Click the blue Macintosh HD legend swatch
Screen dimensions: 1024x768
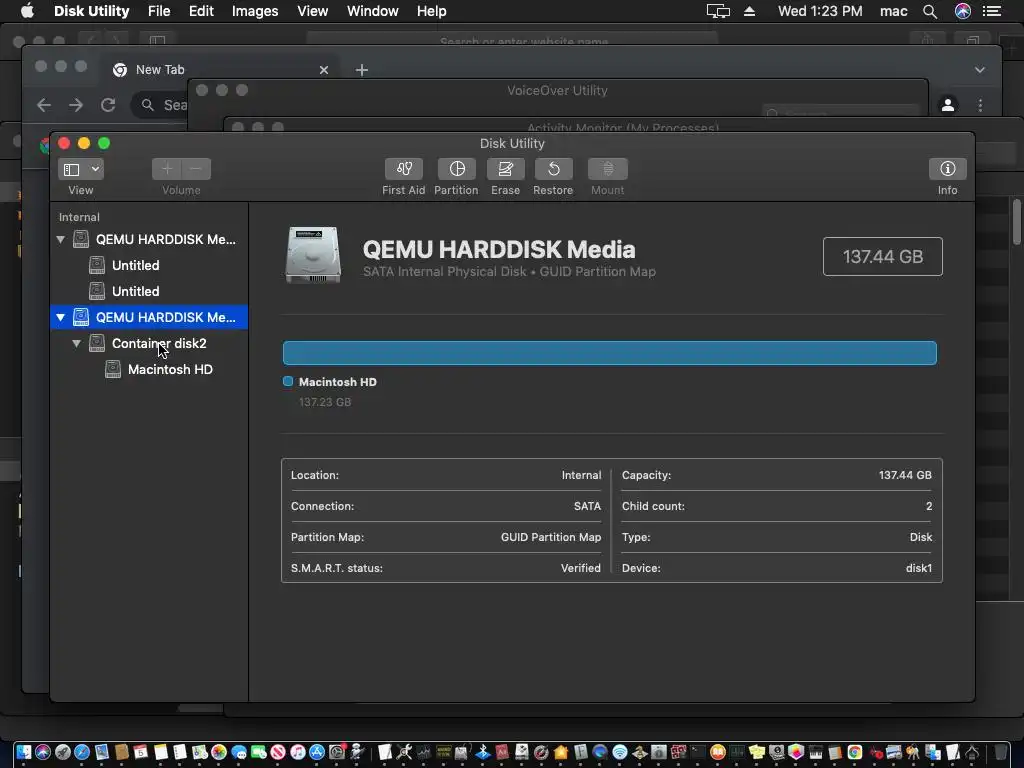[288, 381]
